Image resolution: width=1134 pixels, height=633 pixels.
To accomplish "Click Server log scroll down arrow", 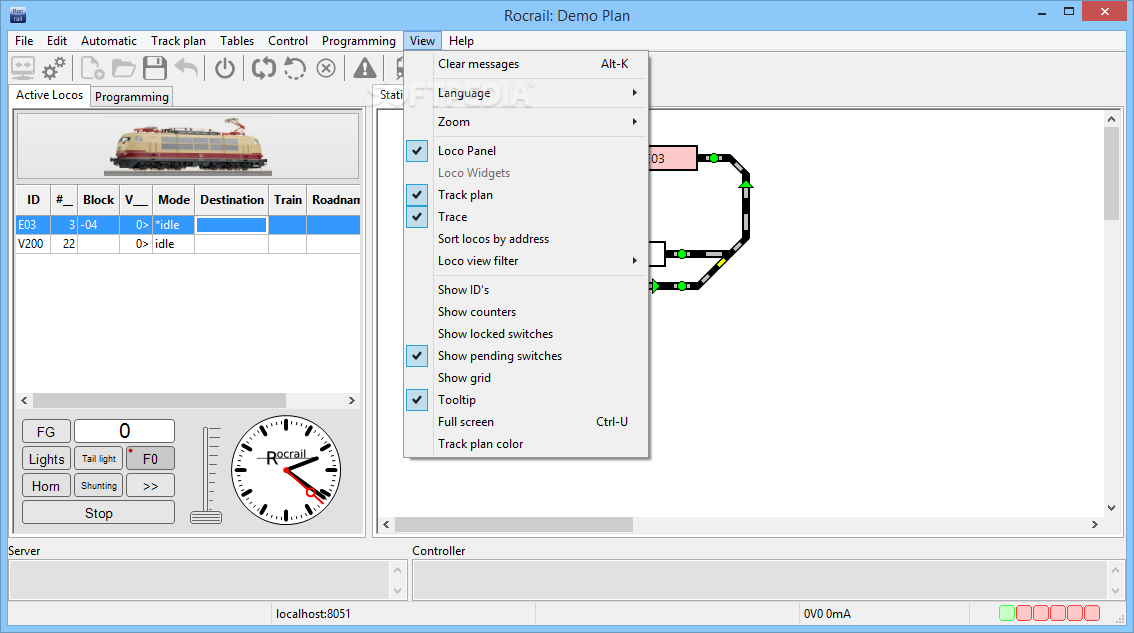I will [397, 591].
